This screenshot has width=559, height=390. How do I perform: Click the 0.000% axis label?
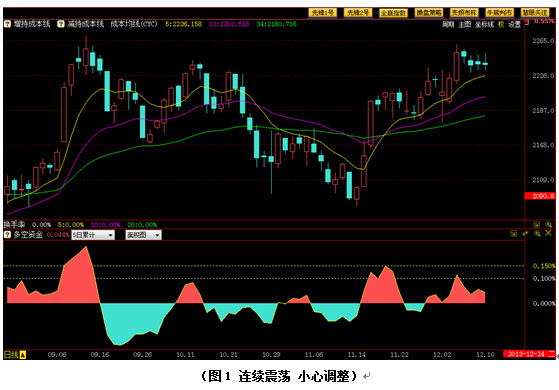tap(544, 303)
